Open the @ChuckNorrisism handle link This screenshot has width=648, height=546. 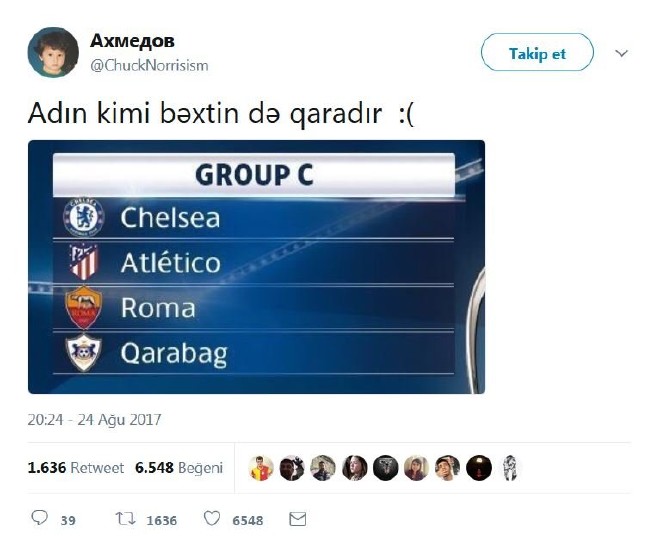pyautogui.click(x=149, y=65)
